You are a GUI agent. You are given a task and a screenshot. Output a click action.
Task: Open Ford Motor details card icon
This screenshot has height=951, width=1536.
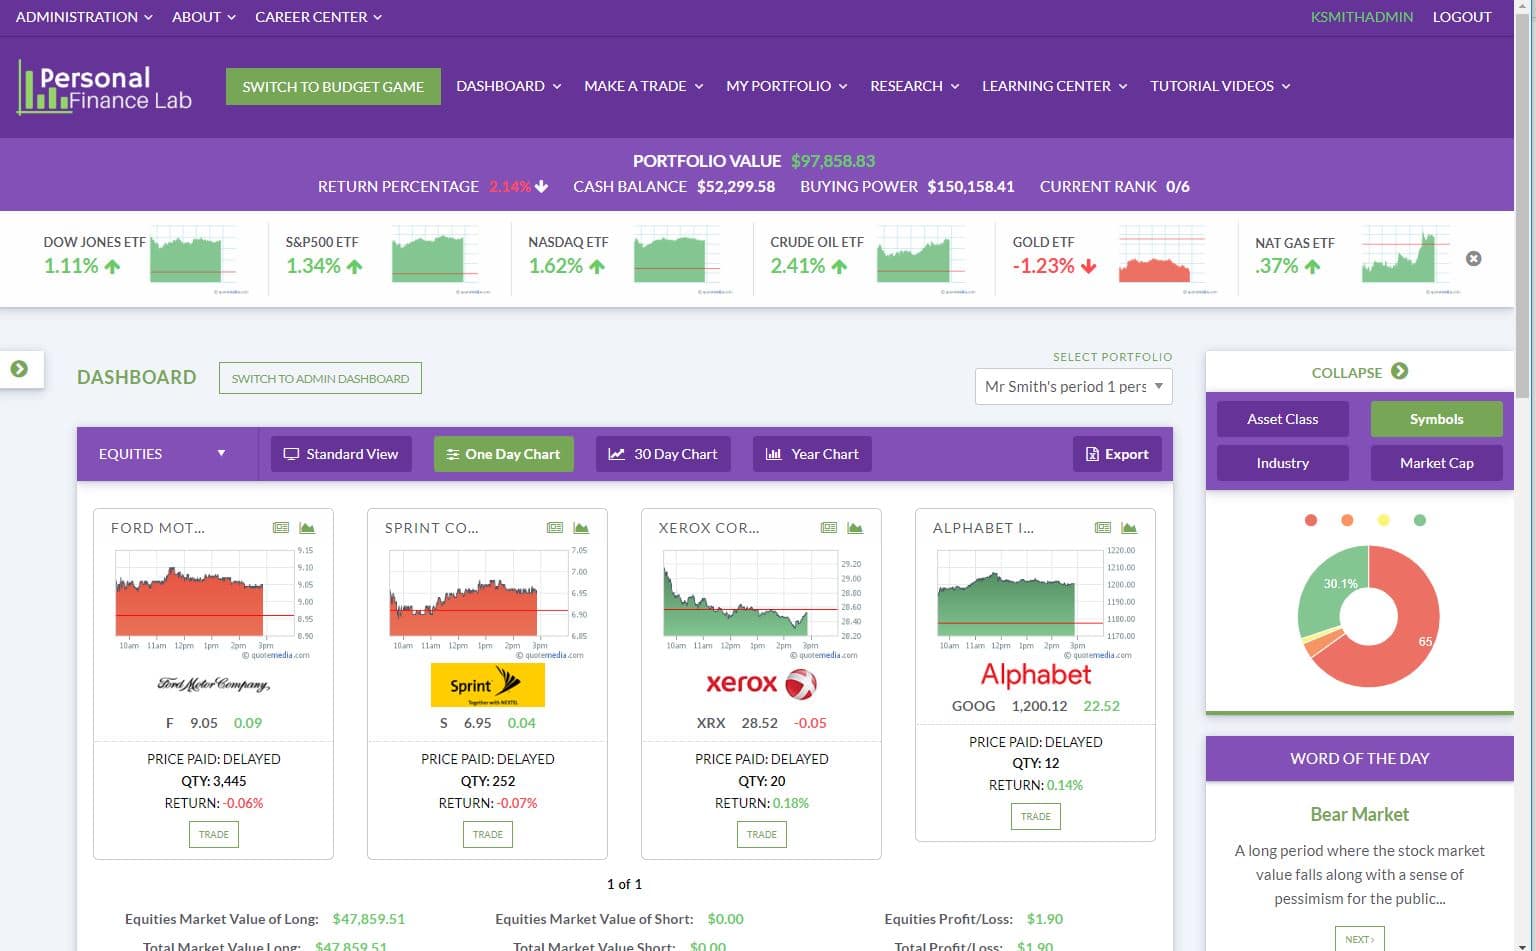(x=281, y=527)
